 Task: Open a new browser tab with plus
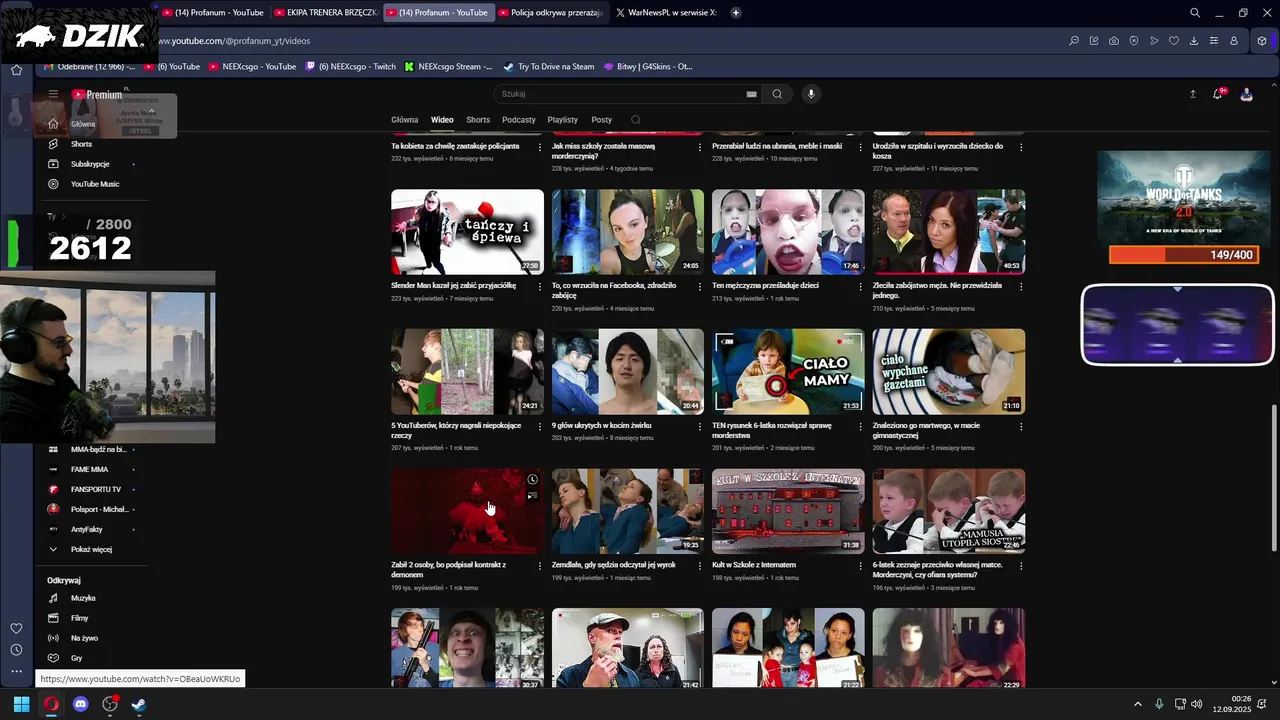click(x=736, y=13)
